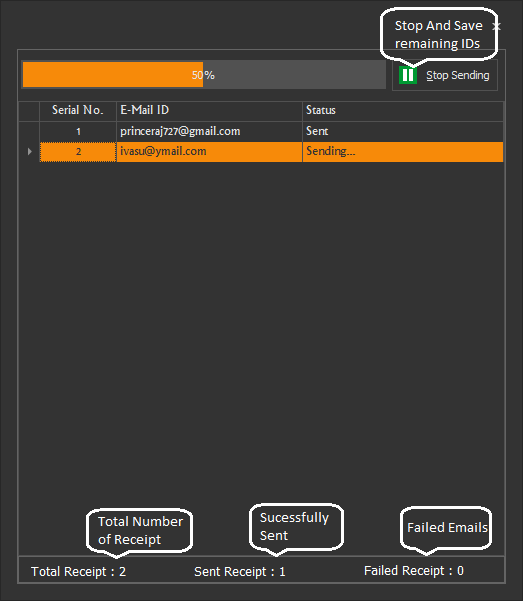This screenshot has width=523, height=601.
Task: Click the Stop Sending button
Action: click(x=445, y=75)
